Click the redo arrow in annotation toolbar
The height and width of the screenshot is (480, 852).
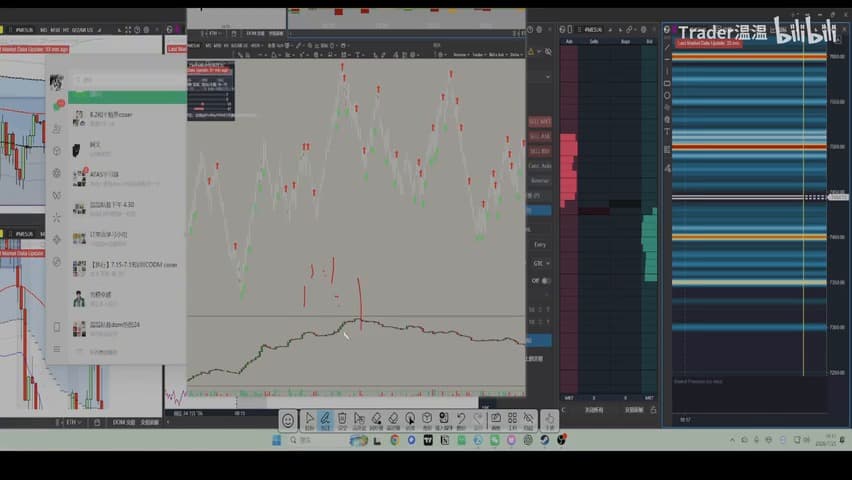(478, 420)
